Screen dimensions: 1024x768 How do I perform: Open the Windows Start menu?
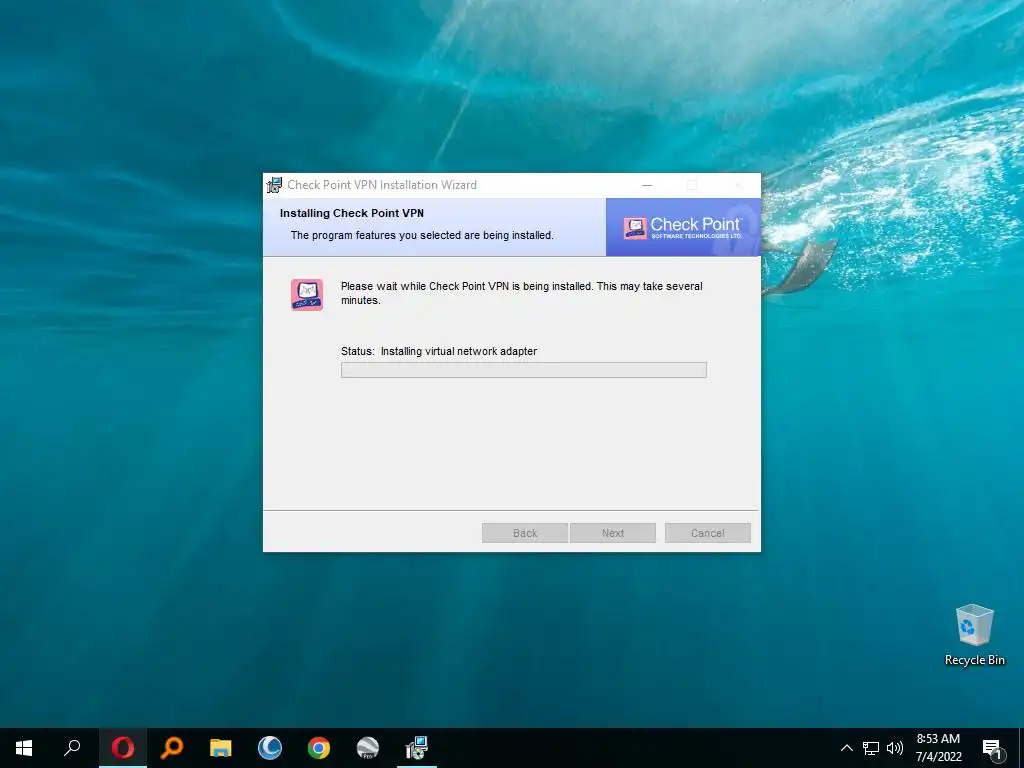[24, 748]
